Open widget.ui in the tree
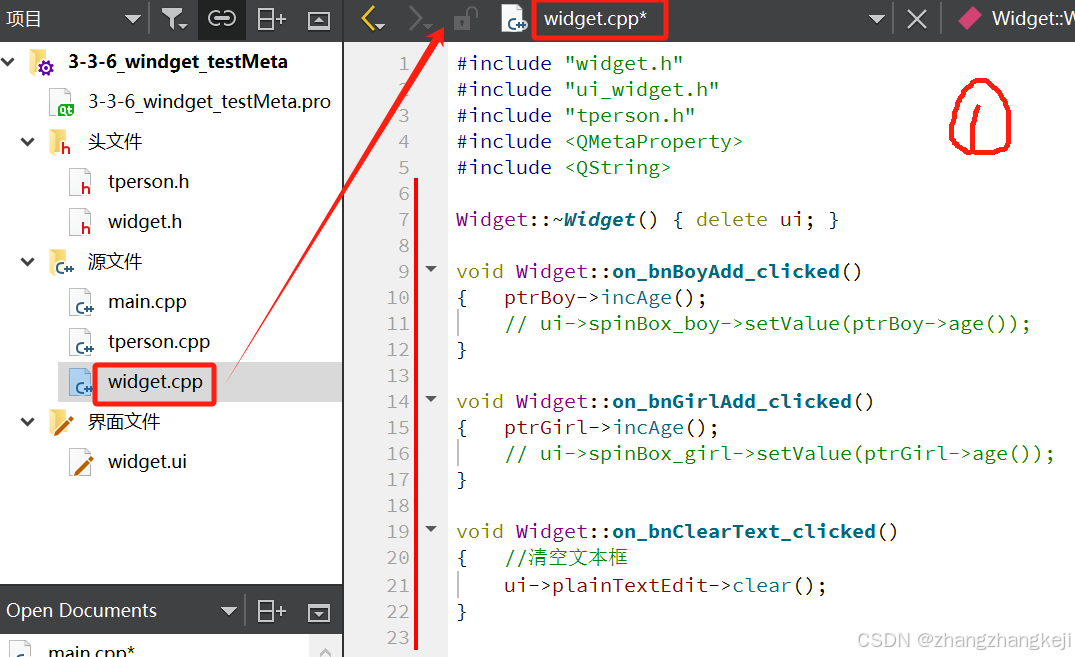Viewport: 1075px width, 657px height. [147, 462]
